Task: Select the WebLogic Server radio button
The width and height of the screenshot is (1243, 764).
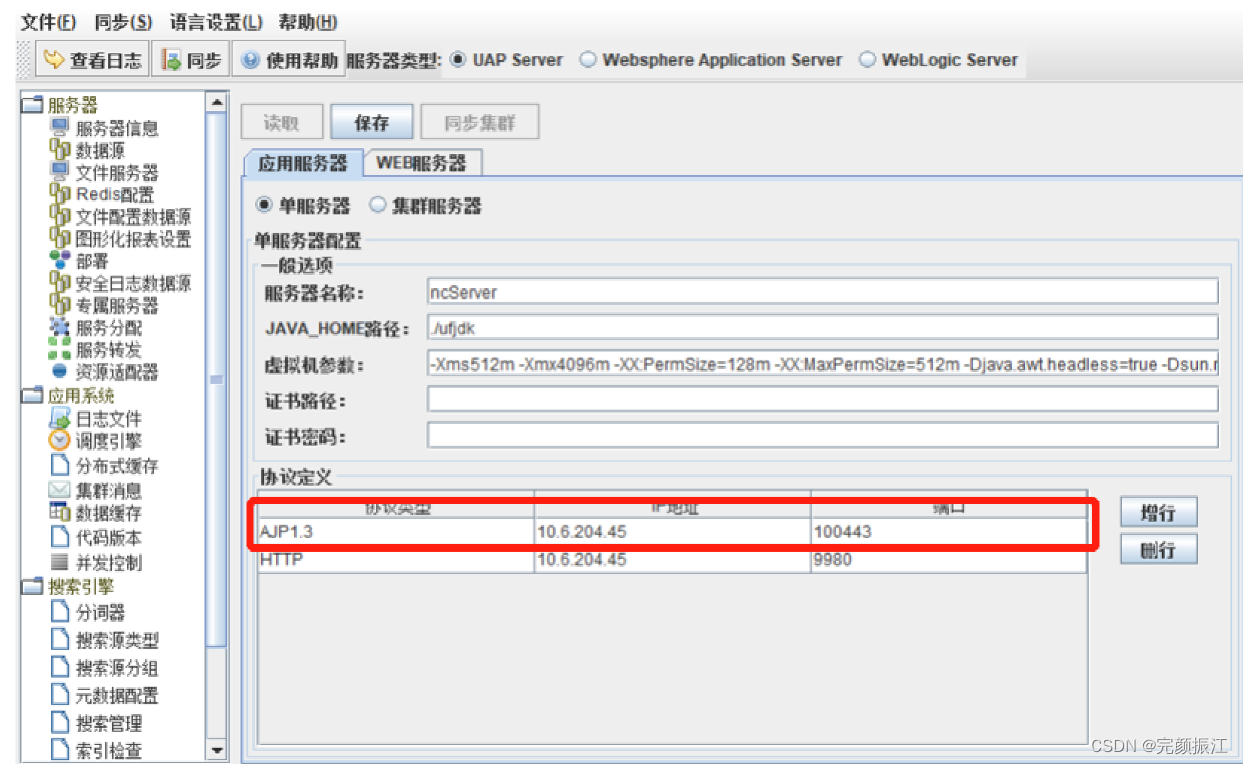Action: (869, 60)
